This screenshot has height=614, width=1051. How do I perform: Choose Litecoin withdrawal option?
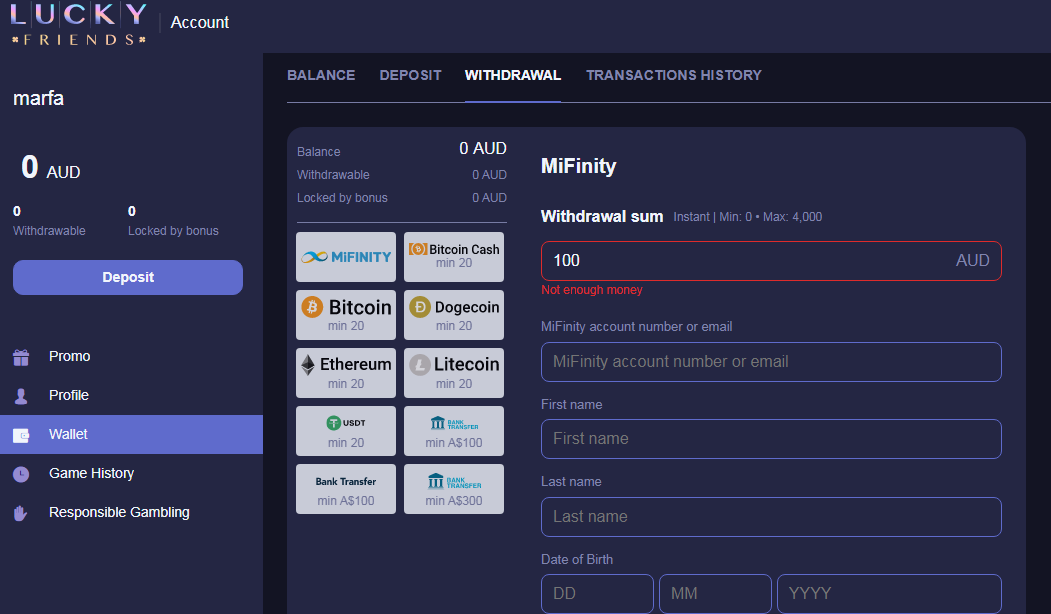(x=454, y=373)
